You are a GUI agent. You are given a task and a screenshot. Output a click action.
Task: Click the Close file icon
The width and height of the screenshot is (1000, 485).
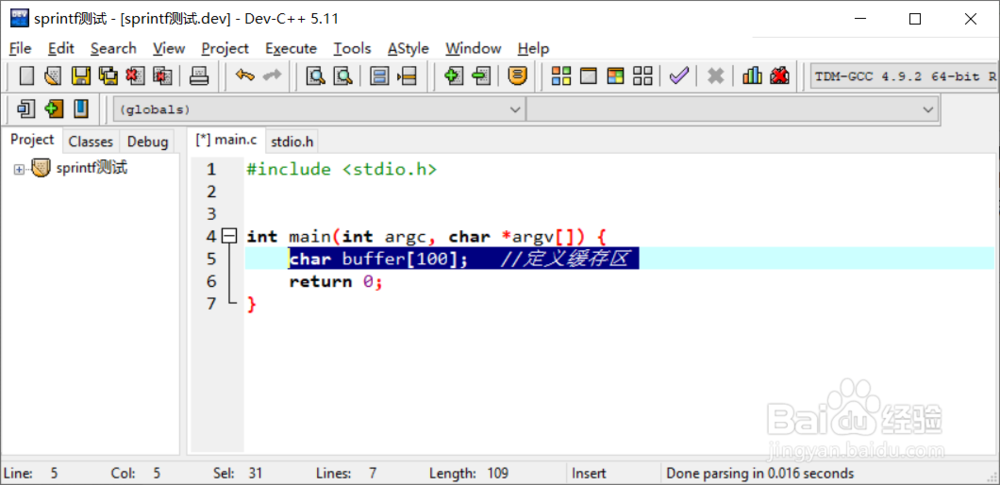point(135,77)
